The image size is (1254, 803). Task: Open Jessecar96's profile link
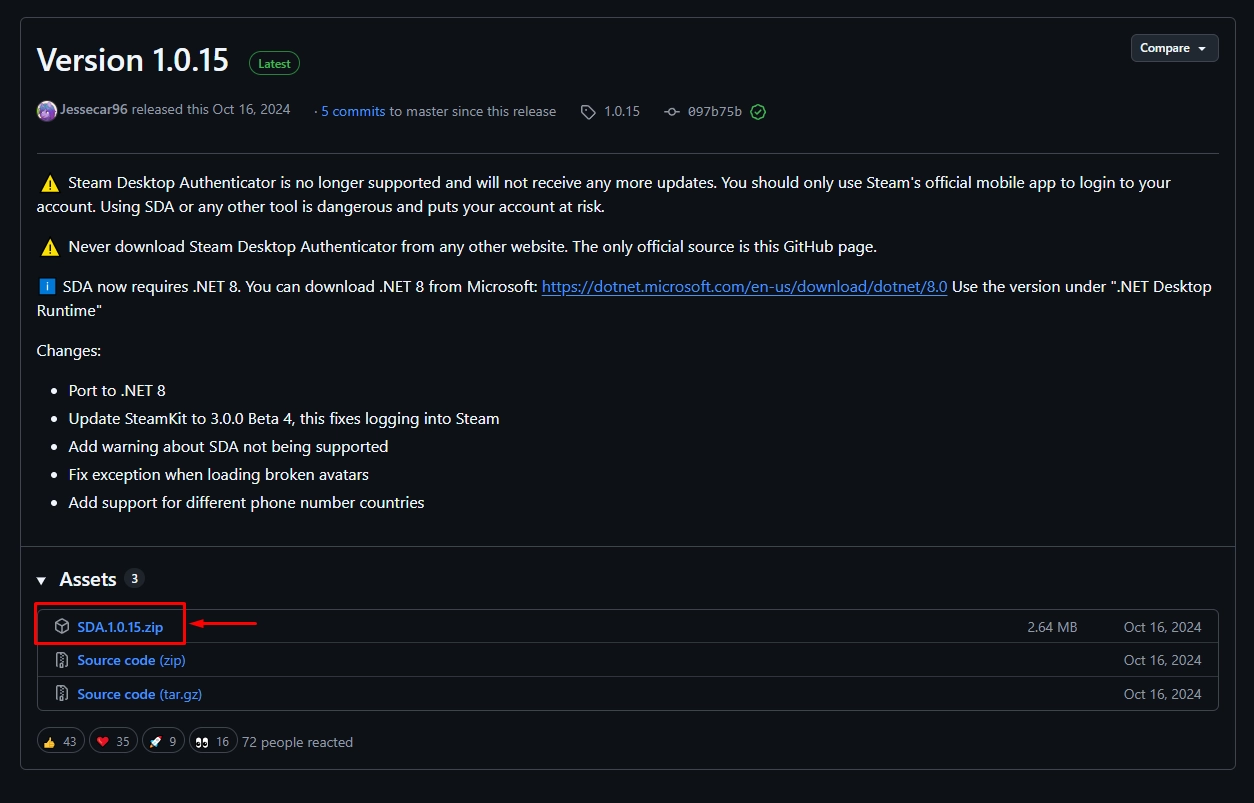tap(94, 109)
